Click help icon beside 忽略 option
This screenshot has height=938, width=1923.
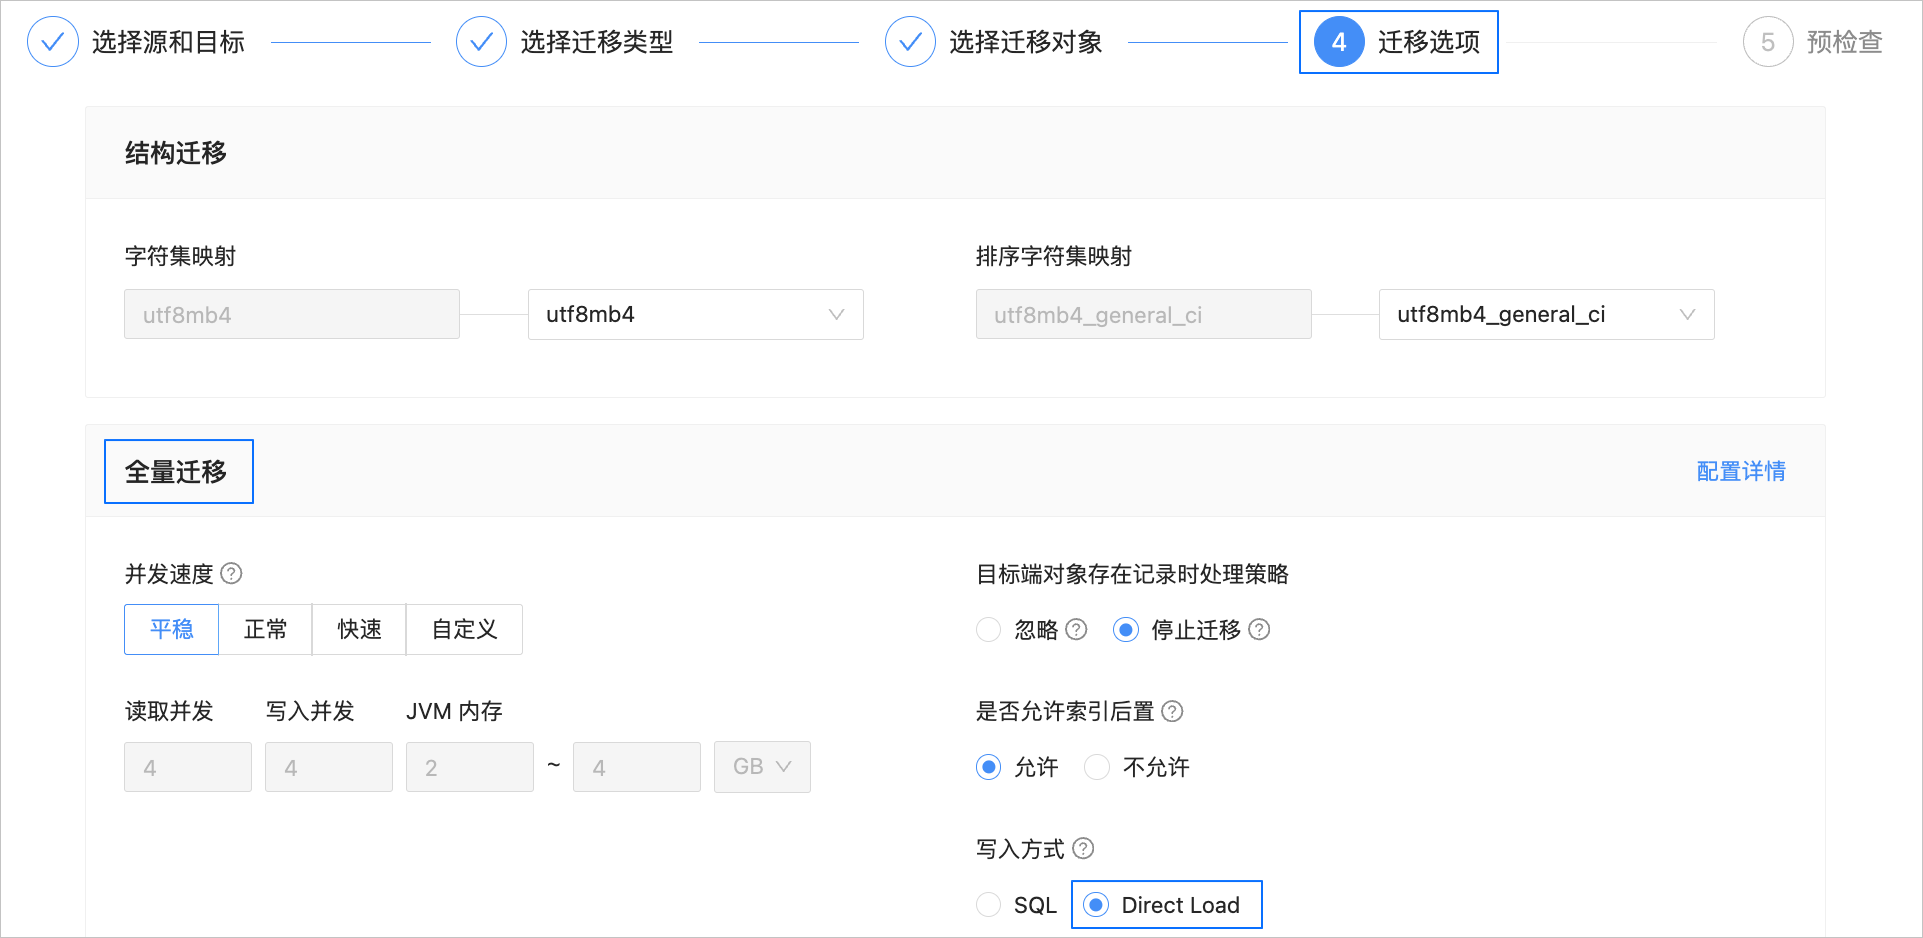coord(1076,629)
